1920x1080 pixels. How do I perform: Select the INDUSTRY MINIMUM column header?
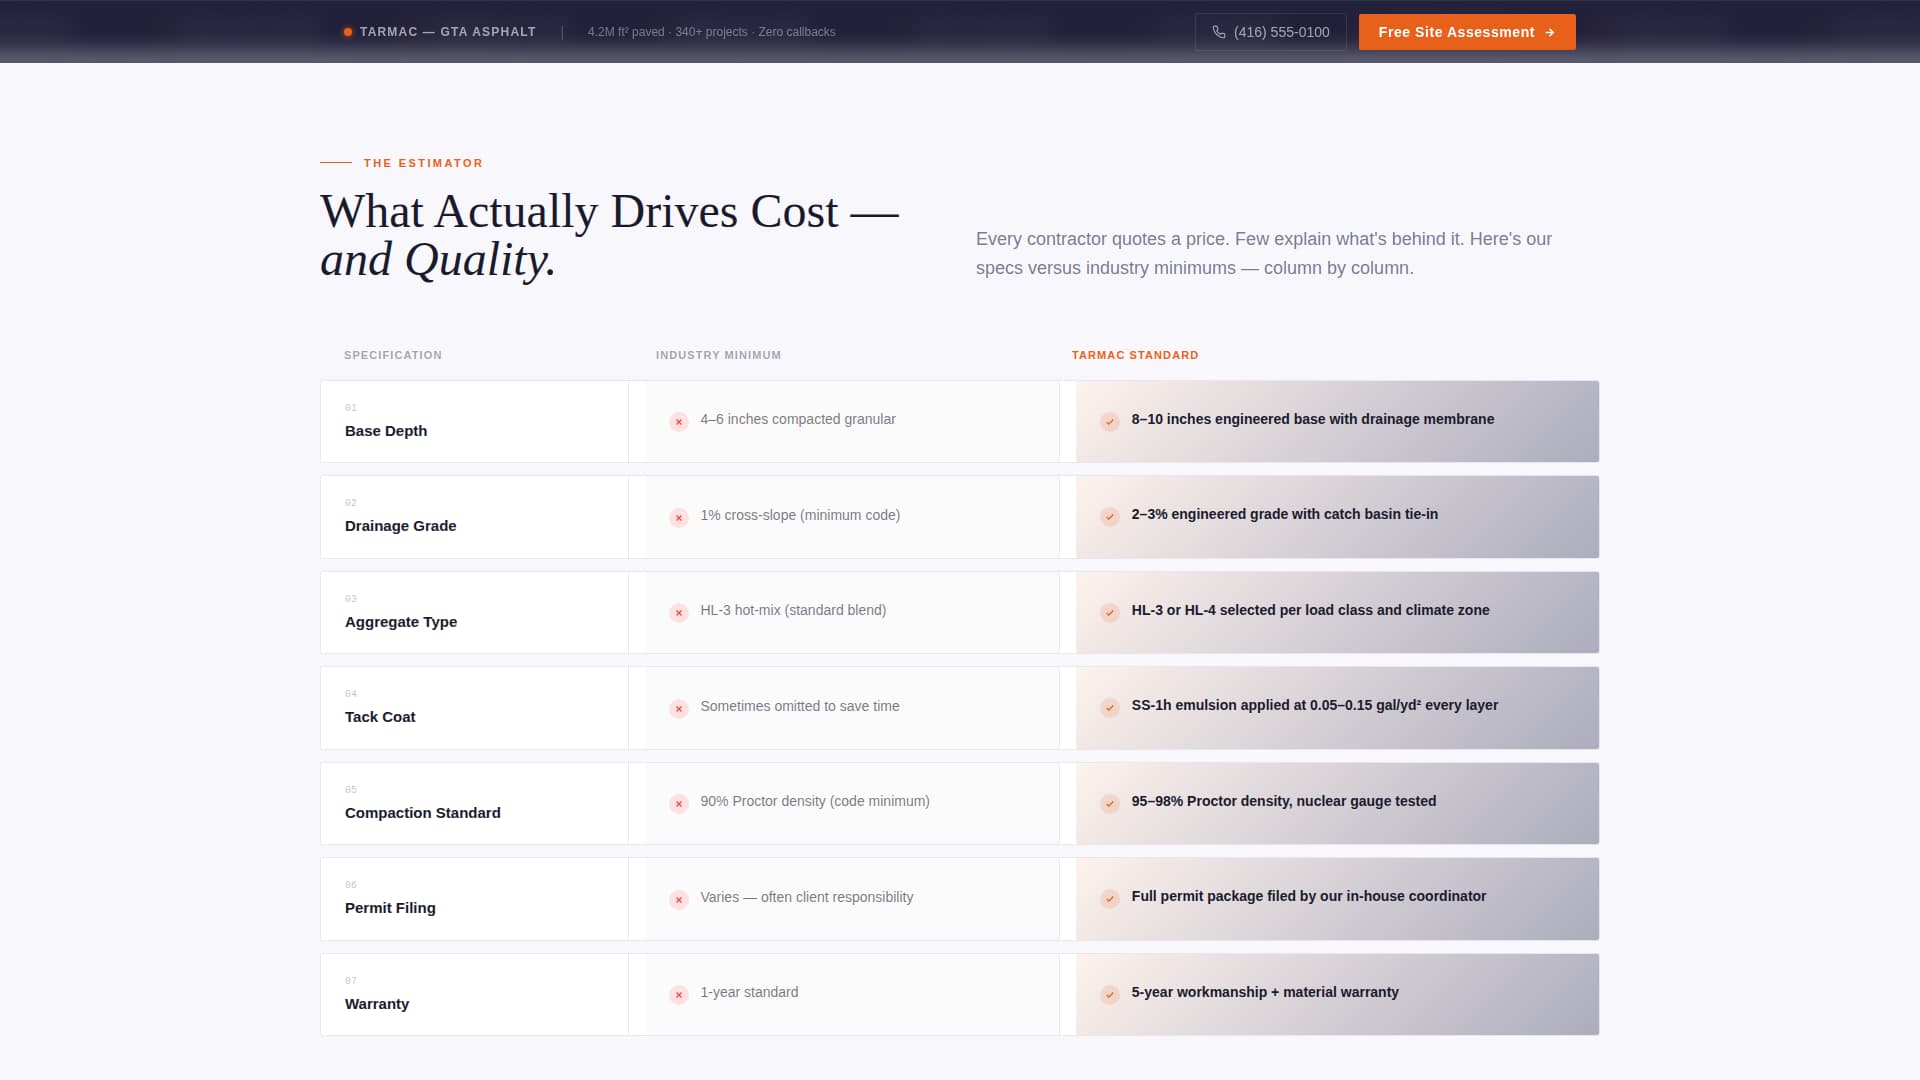point(718,355)
